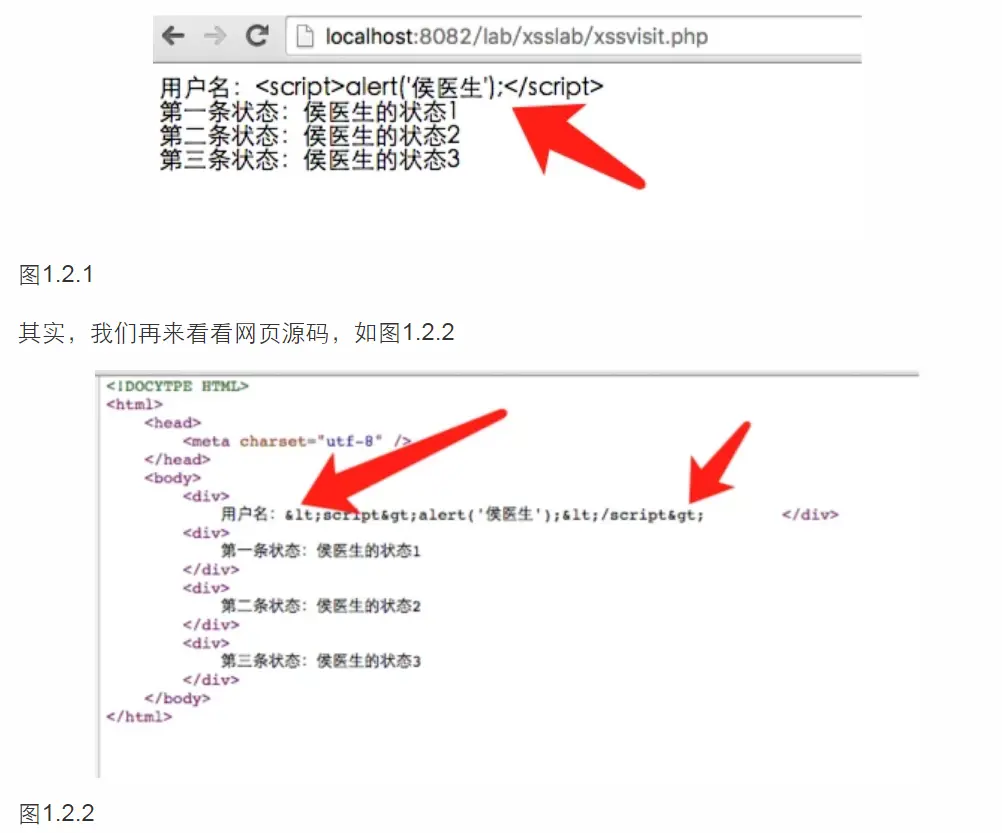Click the caption 图1.2.2
This screenshot has height=833, width=1002.
(56, 813)
